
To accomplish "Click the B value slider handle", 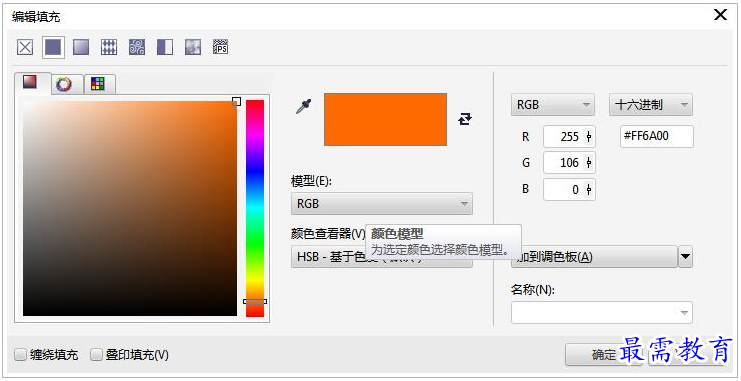I will click(589, 190).
